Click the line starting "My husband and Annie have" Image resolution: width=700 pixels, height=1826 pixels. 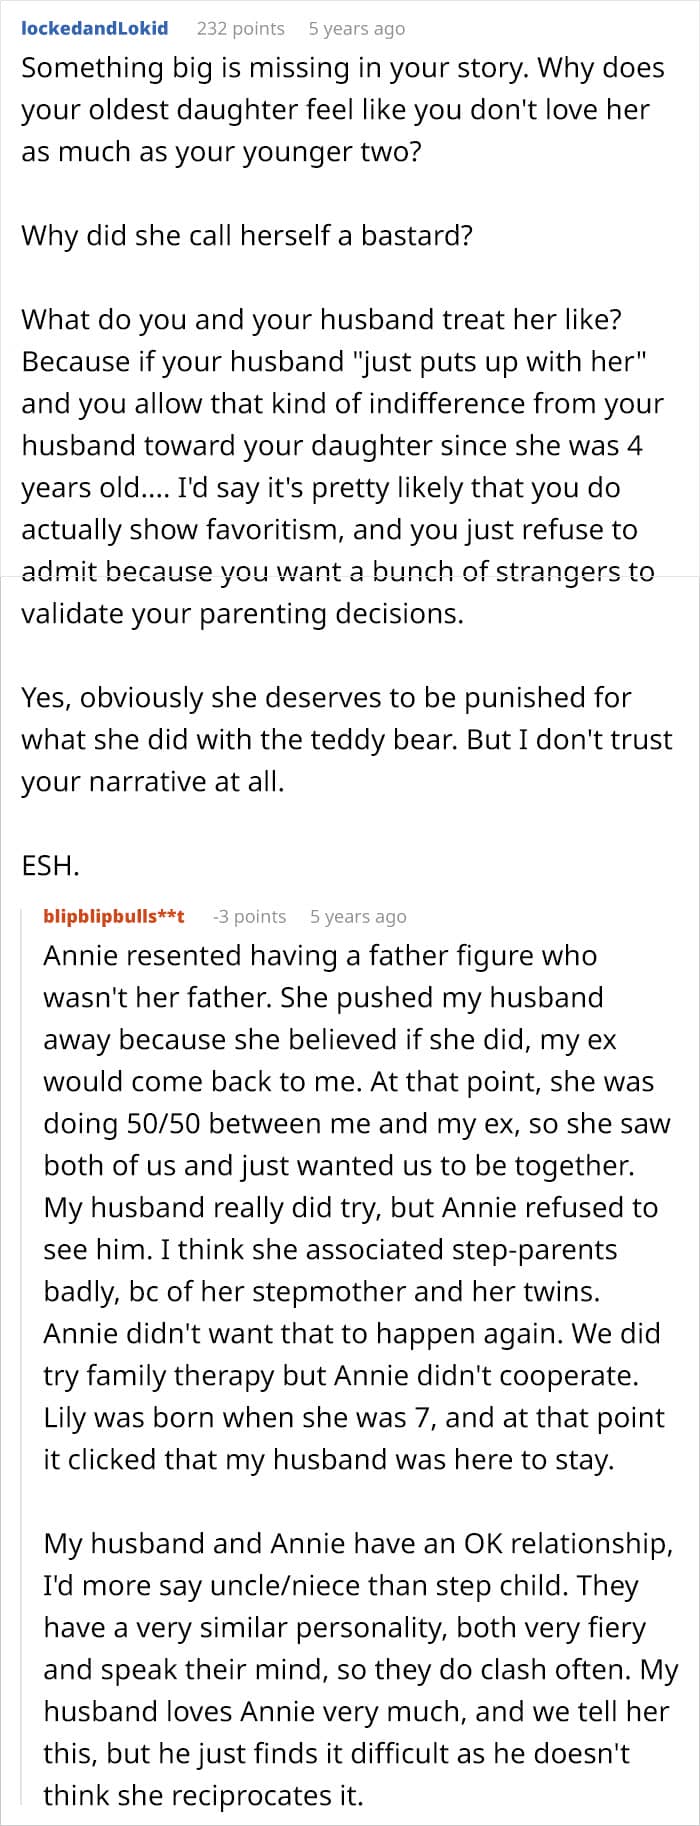click(358, 1544)
